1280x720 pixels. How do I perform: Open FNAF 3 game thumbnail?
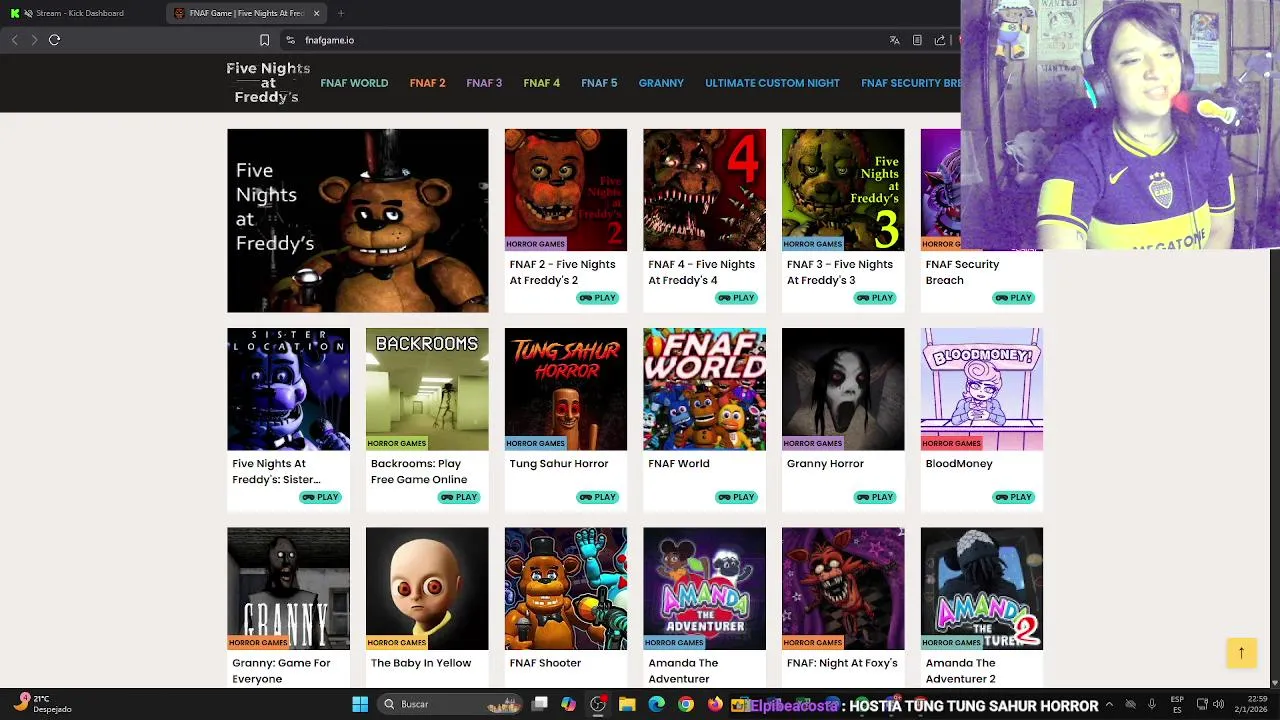pos(843,190)
